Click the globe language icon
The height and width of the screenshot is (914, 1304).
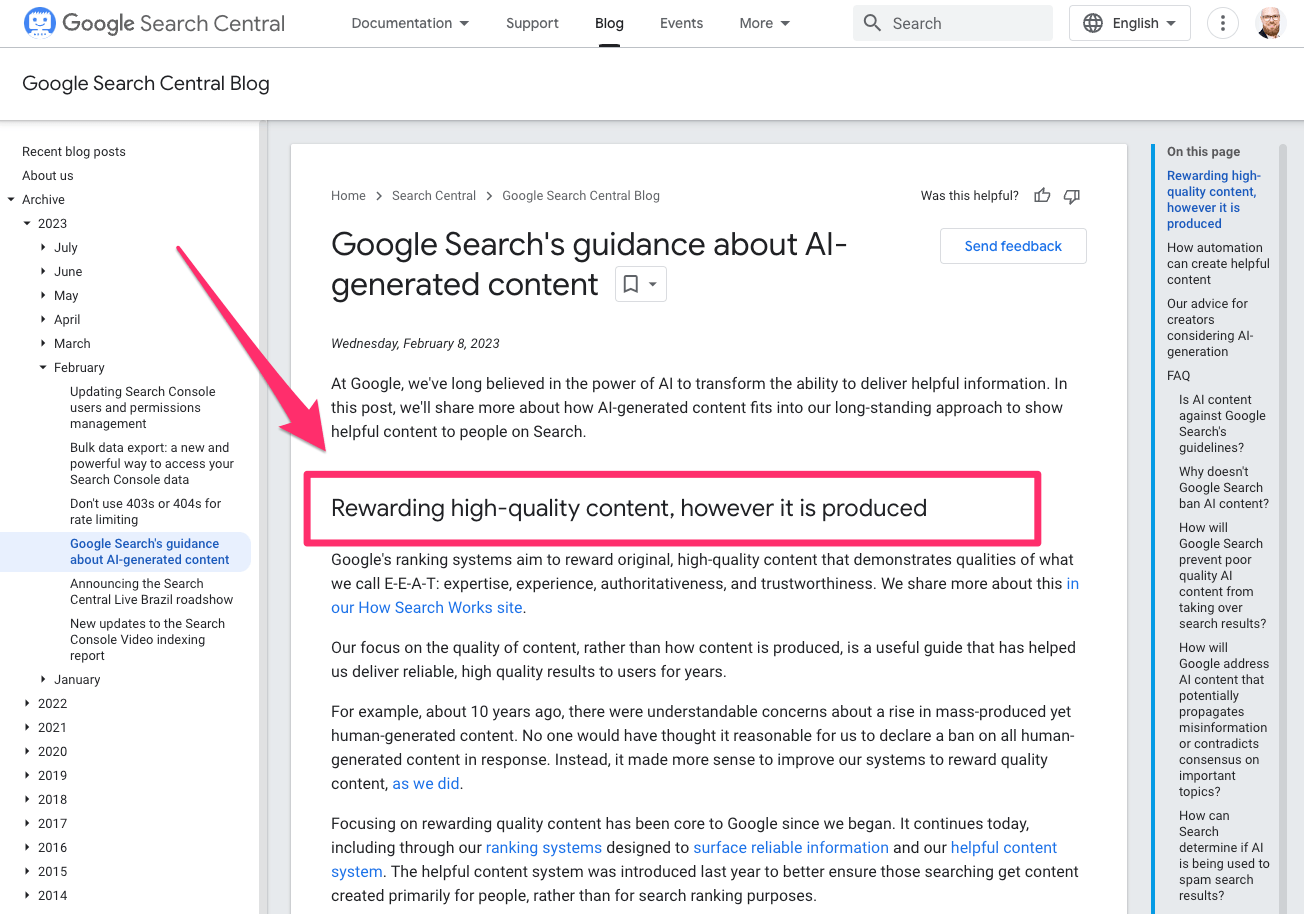click(1093, 23)
